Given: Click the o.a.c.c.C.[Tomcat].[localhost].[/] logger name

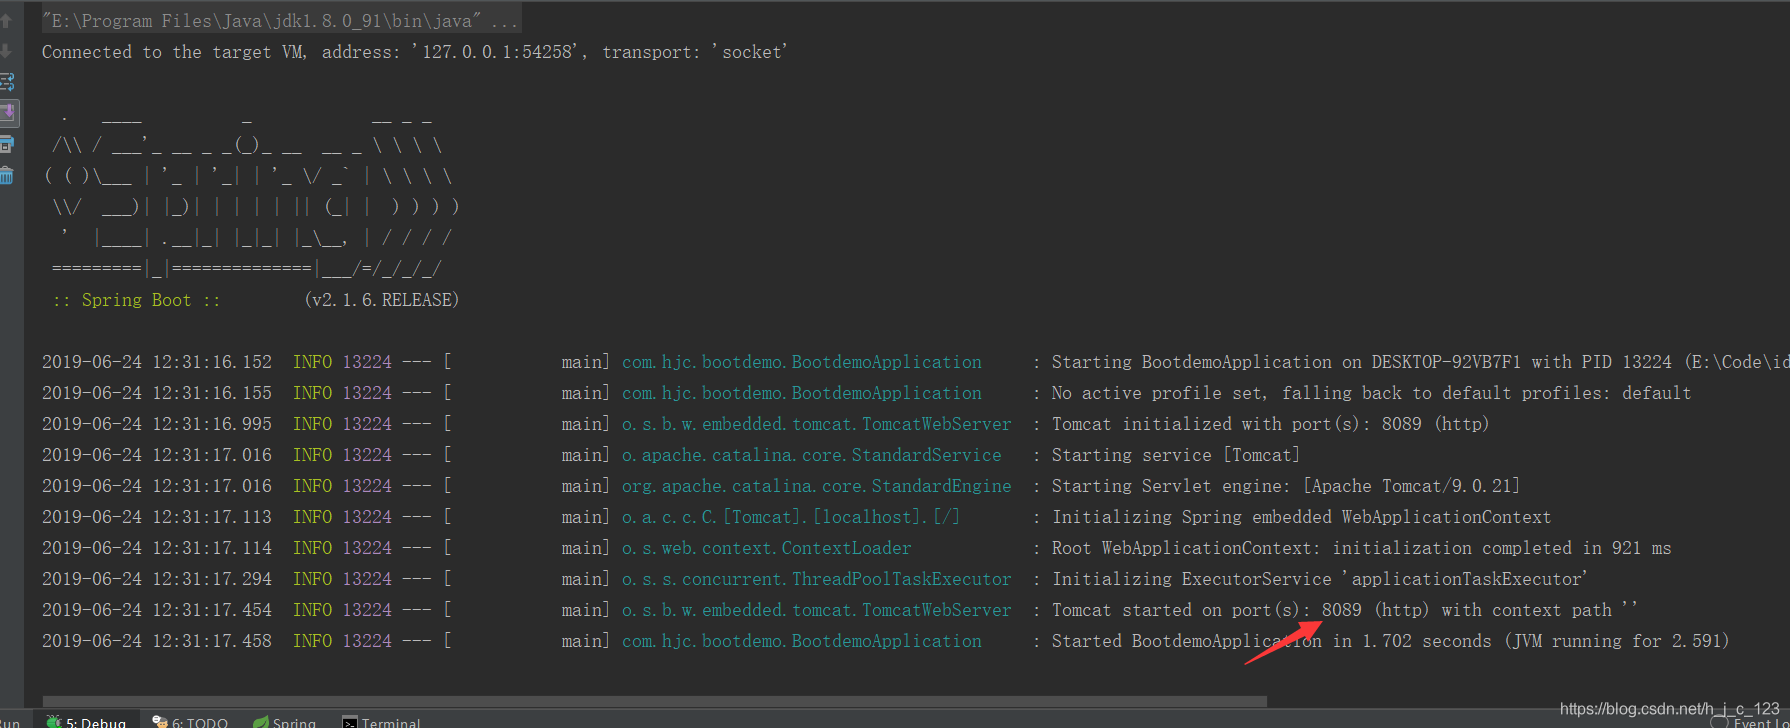Looking at the screenshot, I should pyautogui.click(x=791, y=517).
